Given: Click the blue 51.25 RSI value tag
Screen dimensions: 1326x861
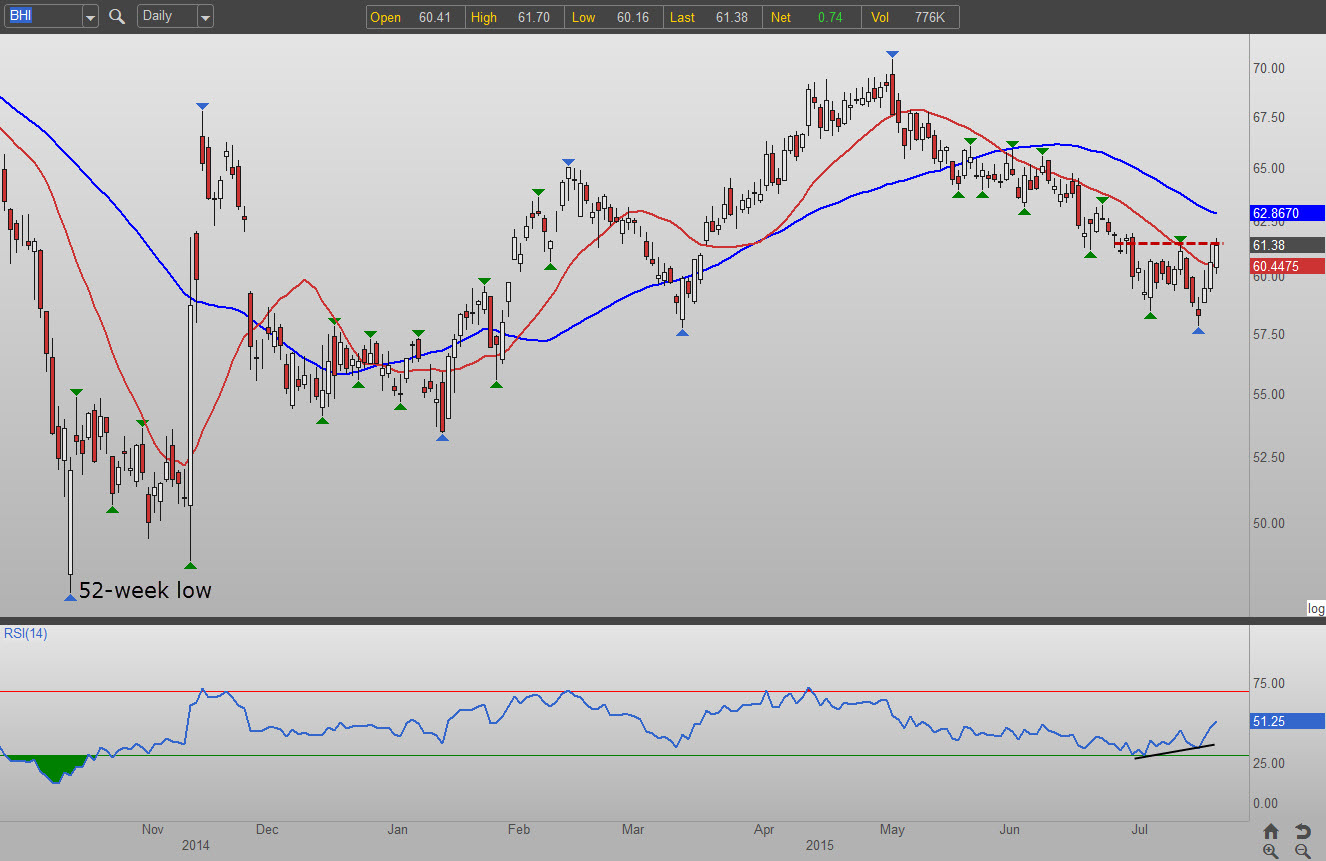Looking at the screenshot, I should 1287,720.
